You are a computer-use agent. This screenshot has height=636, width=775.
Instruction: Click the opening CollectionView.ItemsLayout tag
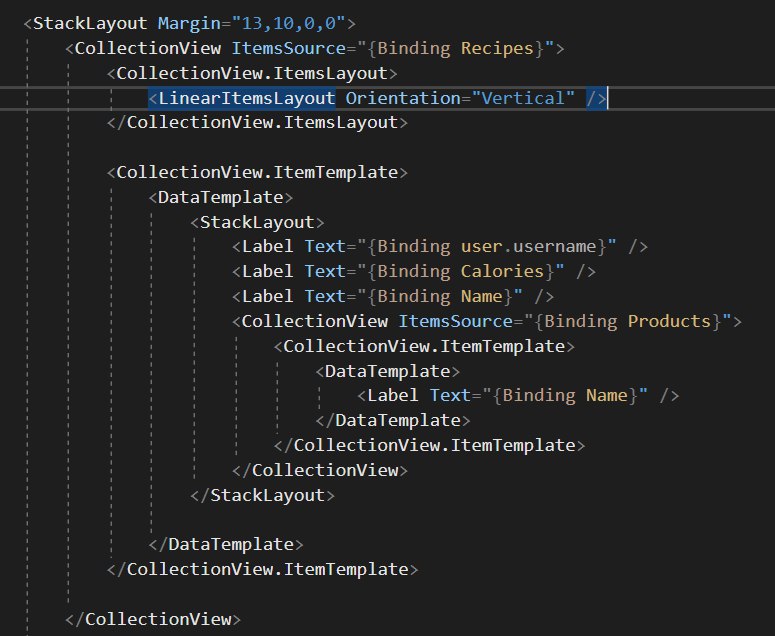tap(252, 73)
